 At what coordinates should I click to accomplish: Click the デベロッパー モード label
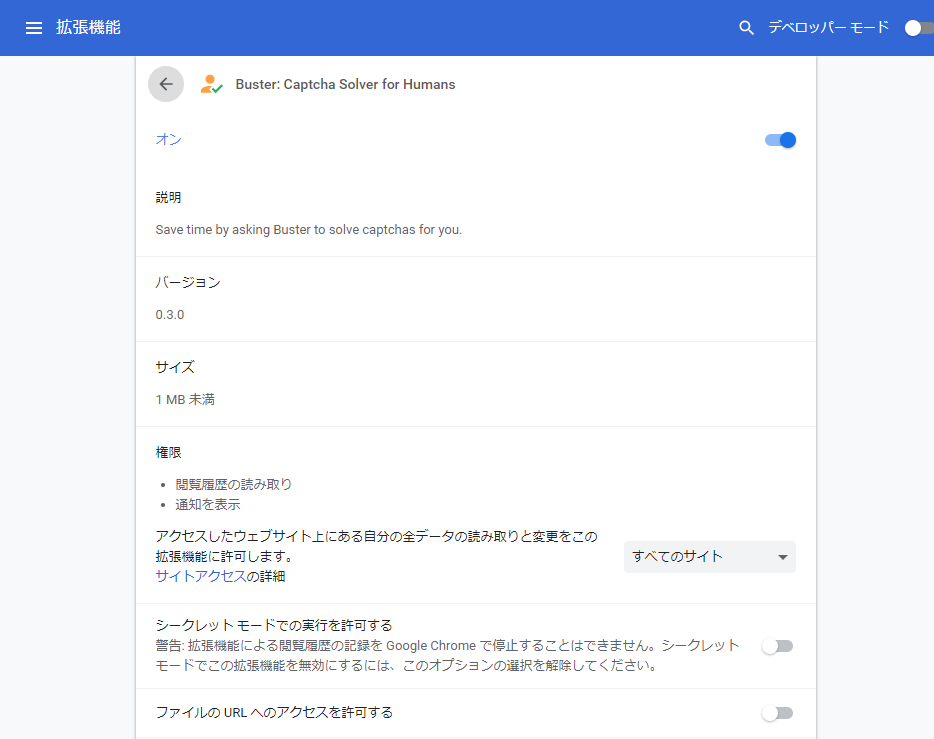coord(829,27)
